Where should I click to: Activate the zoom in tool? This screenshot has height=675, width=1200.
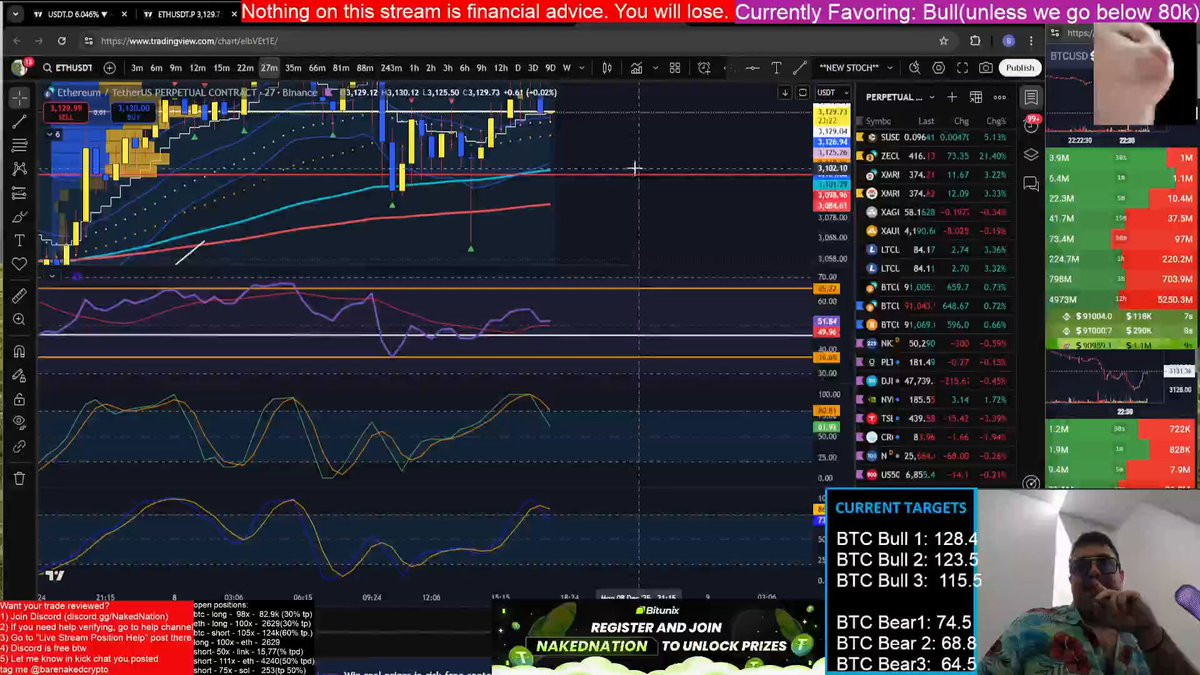tap(19, 320)
